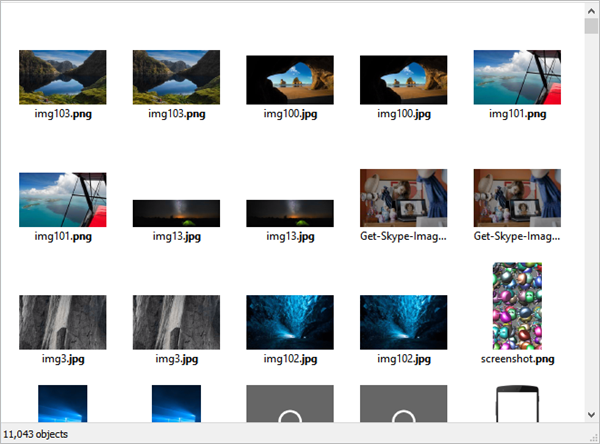Select the screenshot.png colorful spheres thumbnail

[x=517, y=306]
